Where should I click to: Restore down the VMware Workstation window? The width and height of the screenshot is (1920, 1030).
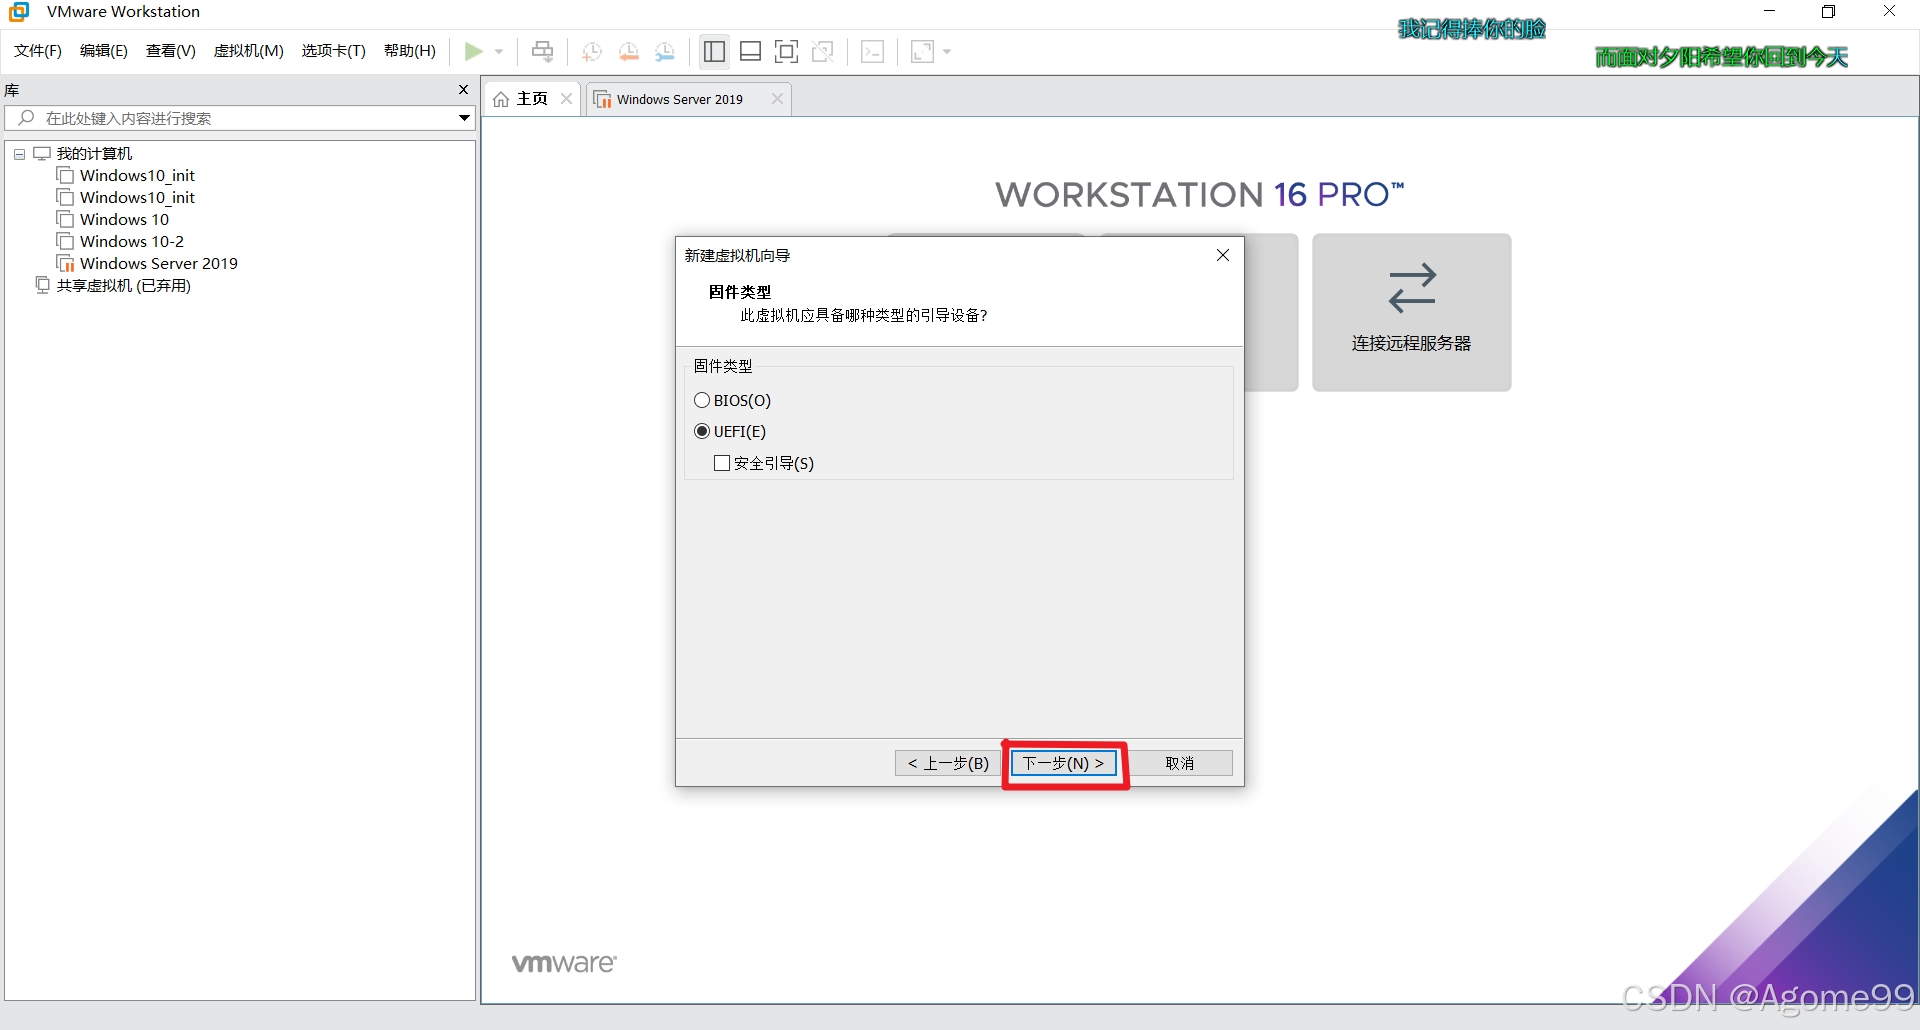point(1829,12)
